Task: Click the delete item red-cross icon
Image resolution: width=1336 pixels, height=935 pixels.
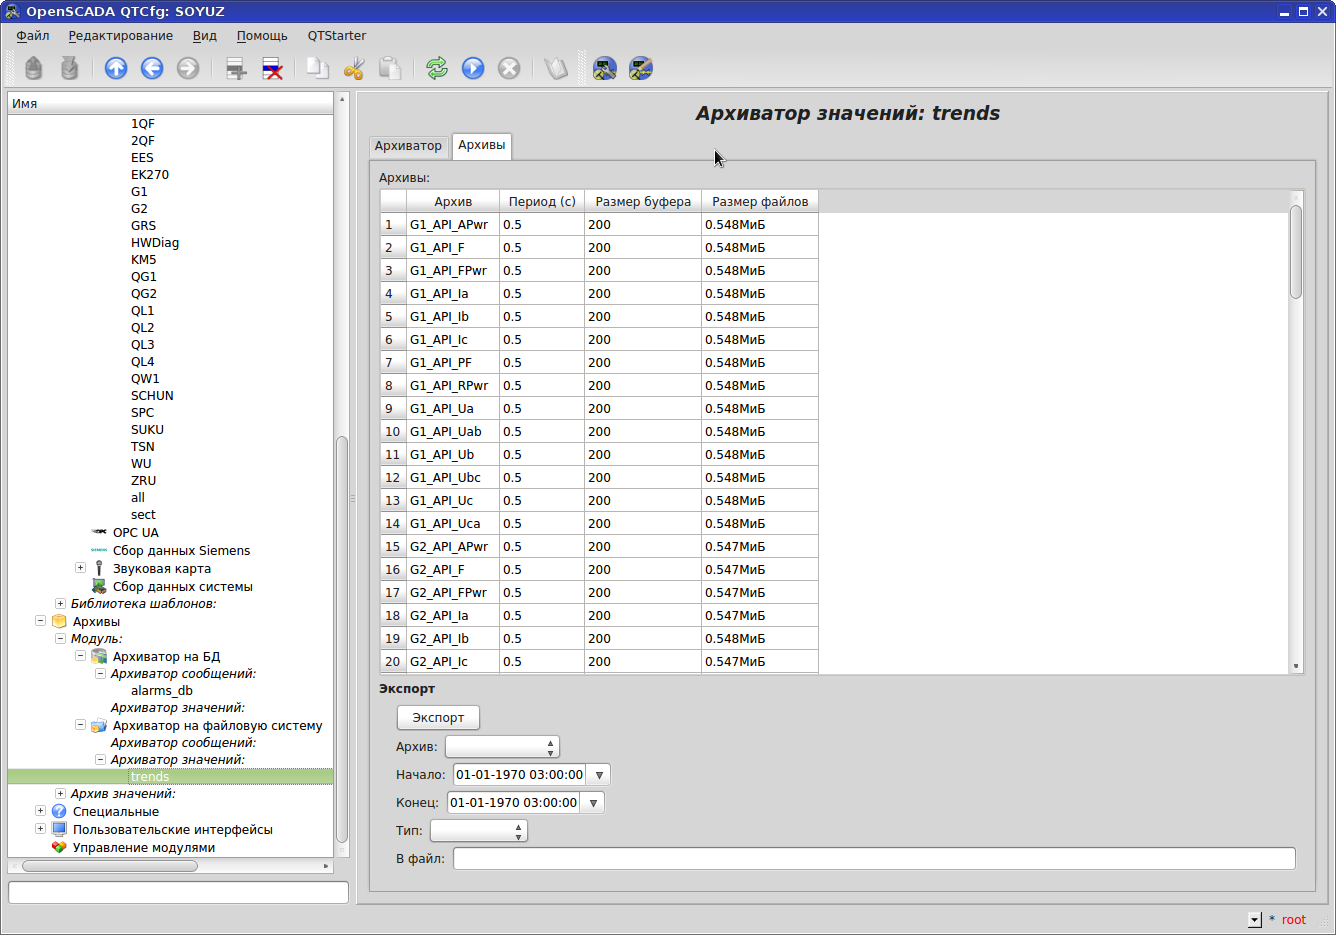Action: pyautogui.click(x=272, y=68)
